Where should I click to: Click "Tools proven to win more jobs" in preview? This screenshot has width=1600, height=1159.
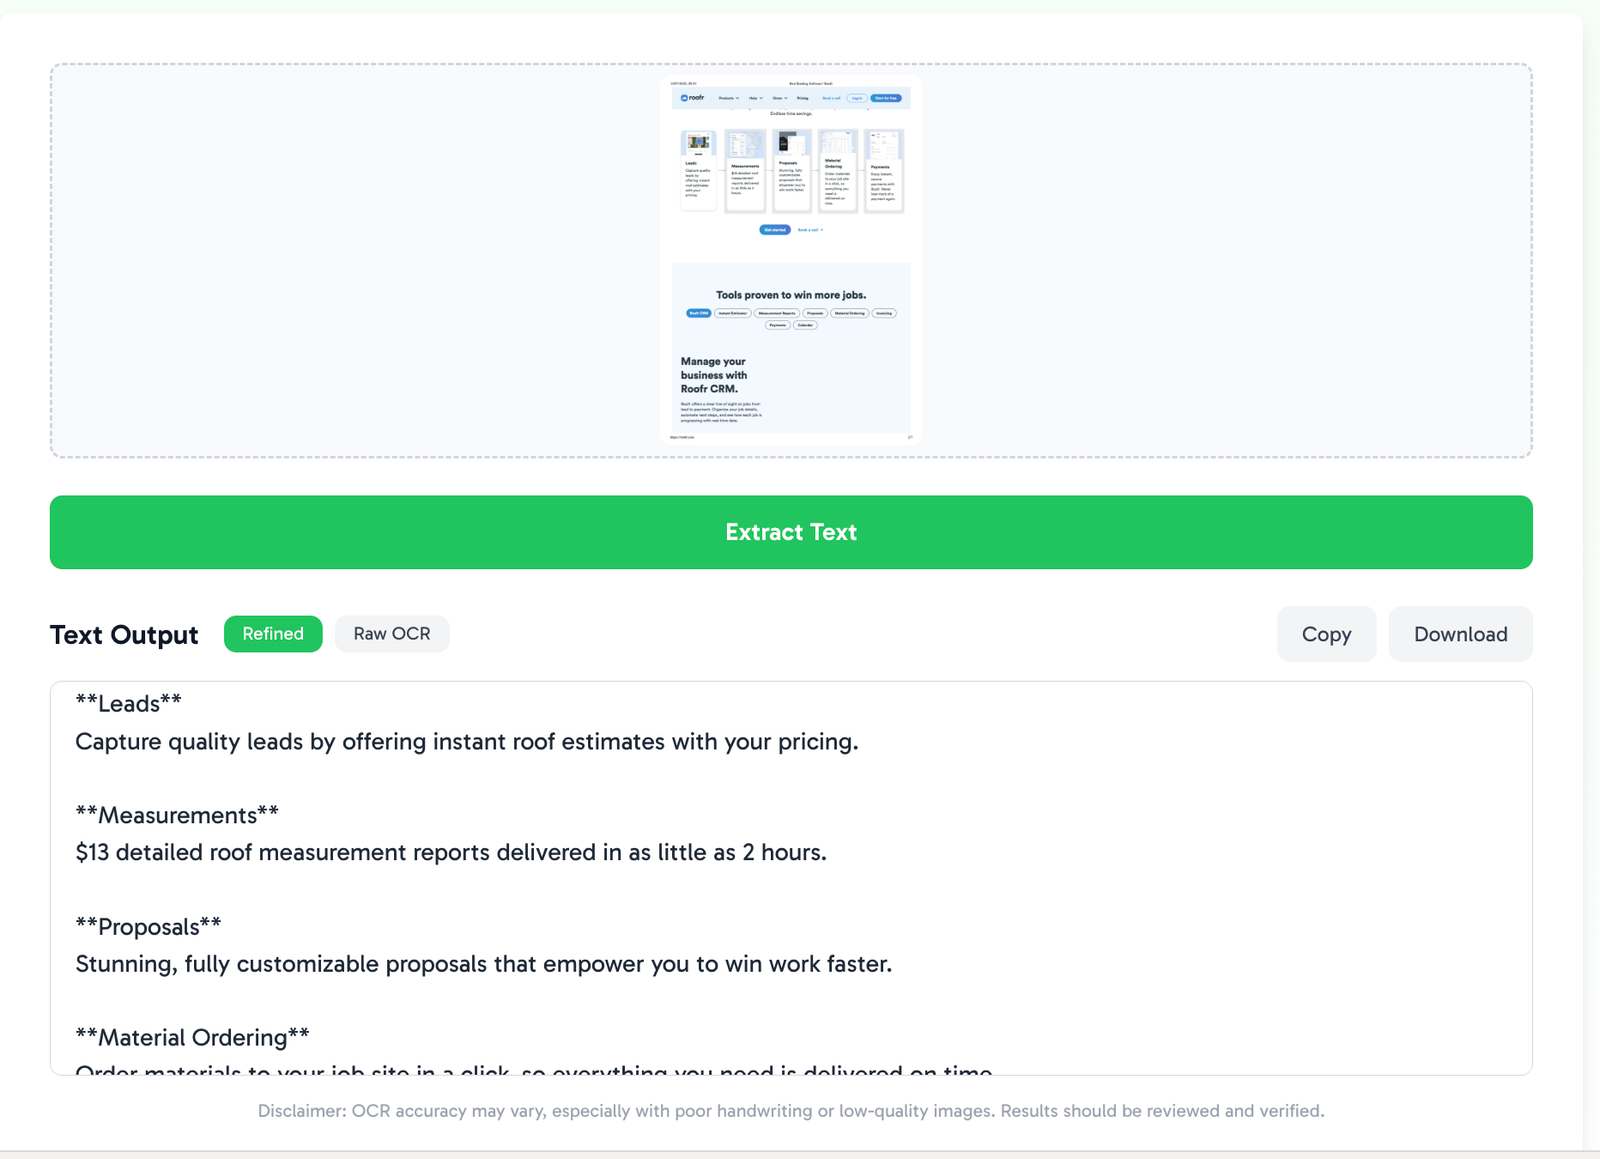click(x=791, y=295)
